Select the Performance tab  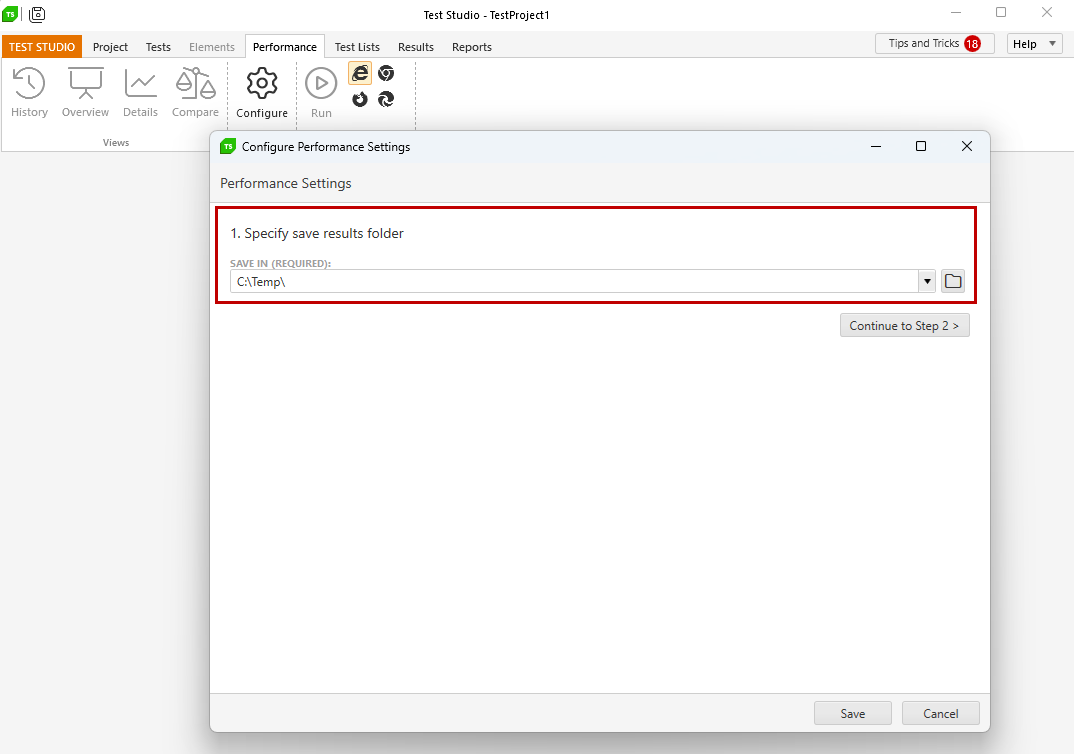point(285,47)
